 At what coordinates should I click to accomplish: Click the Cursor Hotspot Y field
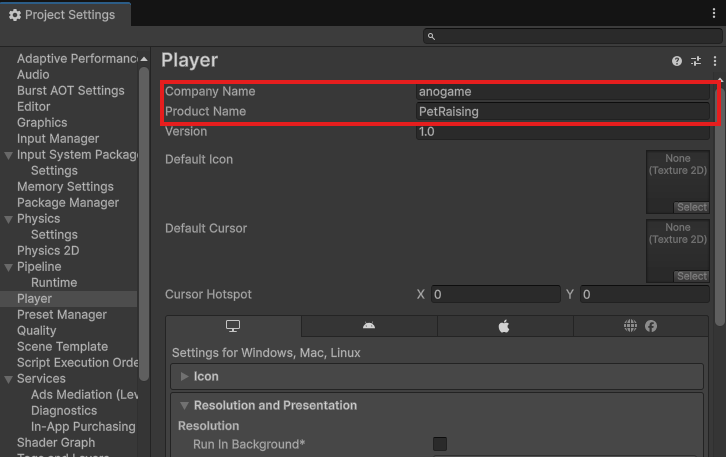645,294
